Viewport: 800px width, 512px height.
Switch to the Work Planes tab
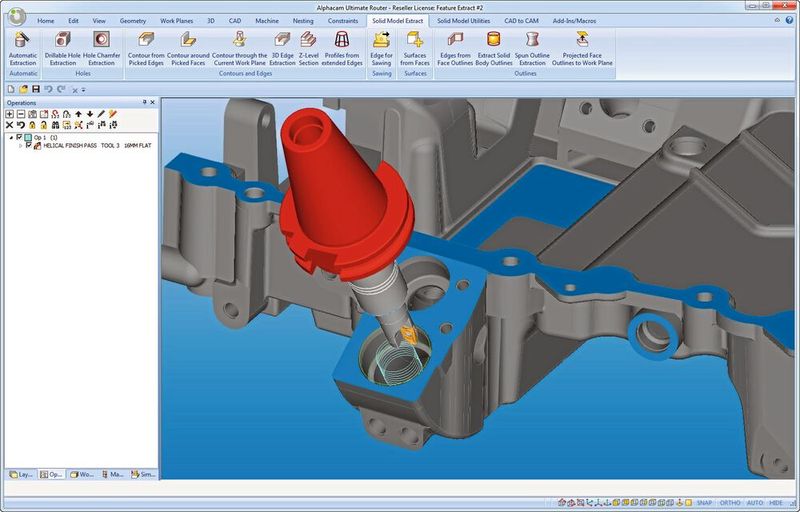(177, 21)
